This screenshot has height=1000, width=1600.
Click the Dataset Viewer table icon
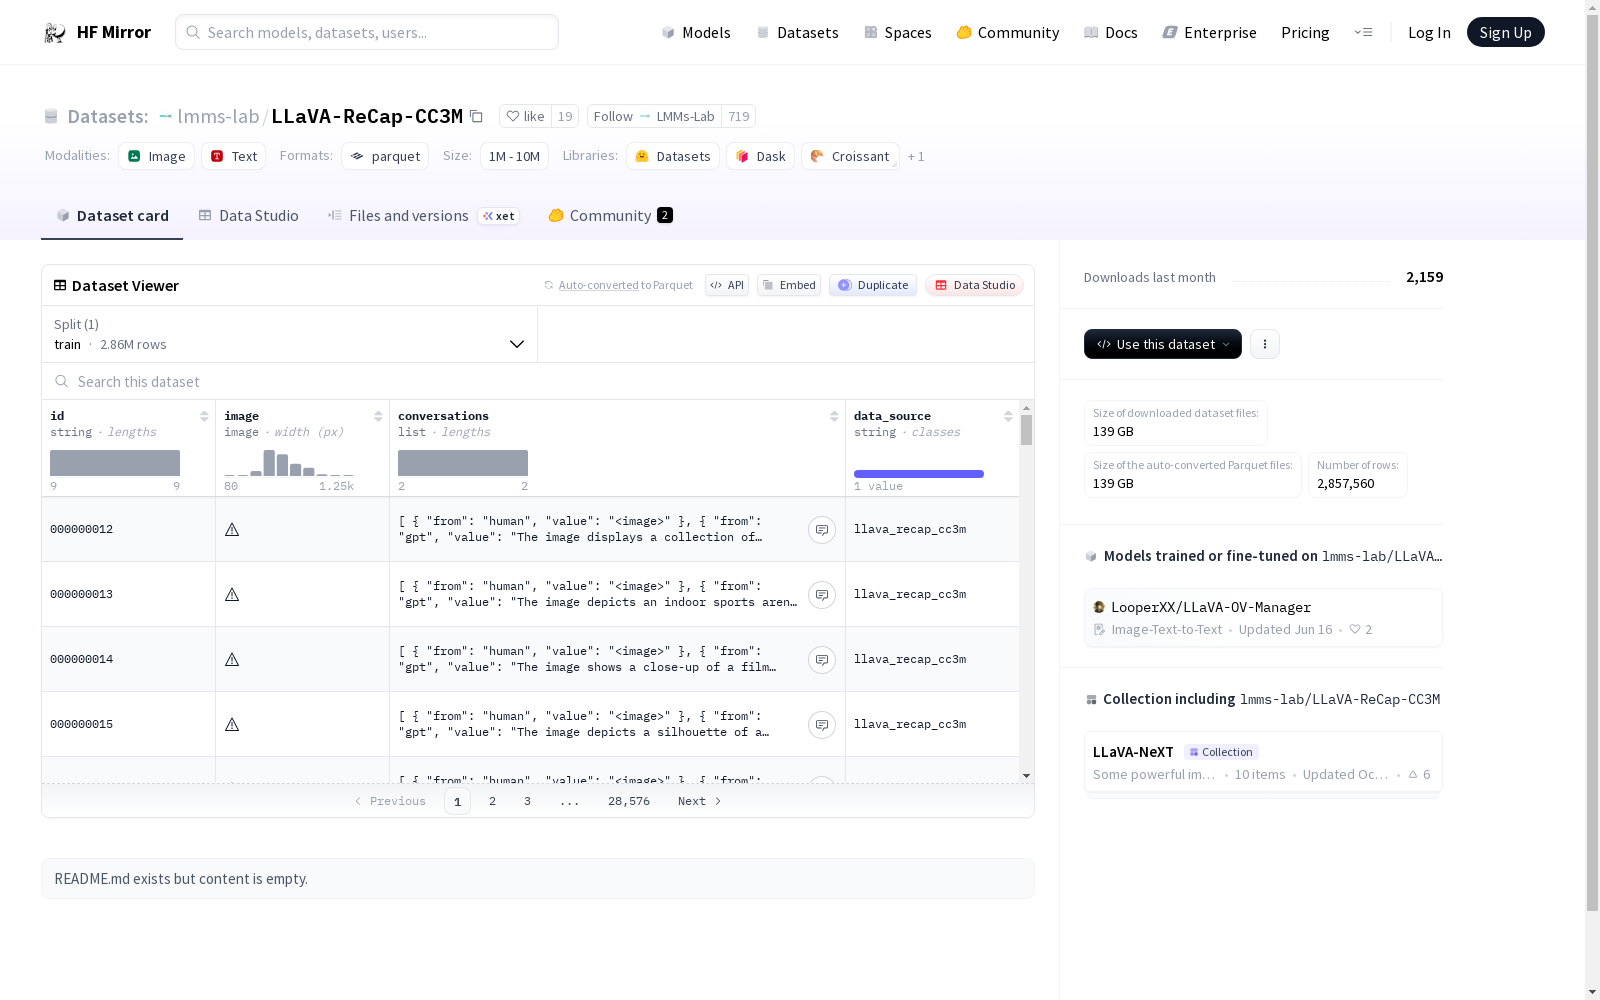(x=60, y=286)
